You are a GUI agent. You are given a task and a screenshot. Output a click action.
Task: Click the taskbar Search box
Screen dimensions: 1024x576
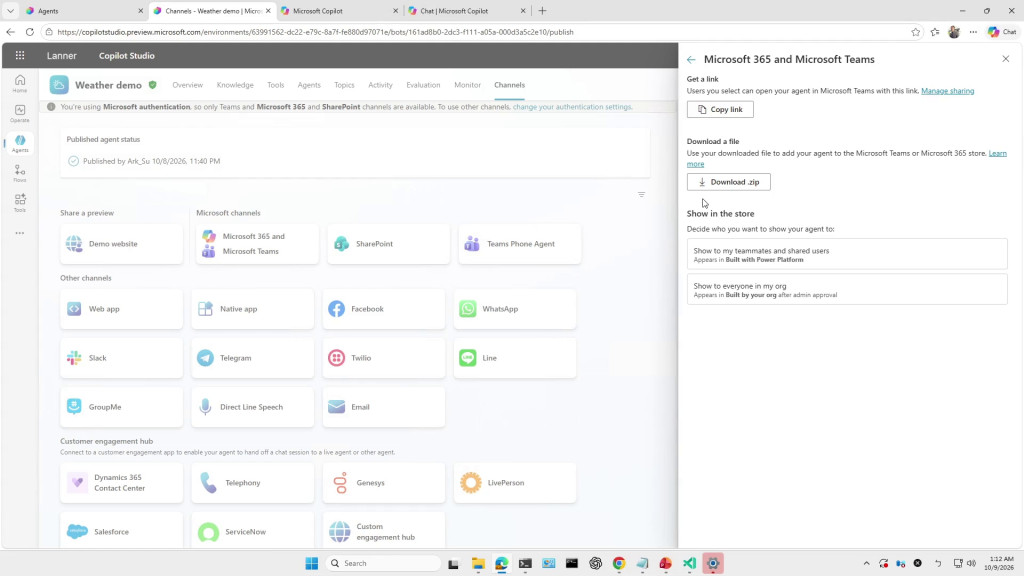coord(383,563)
